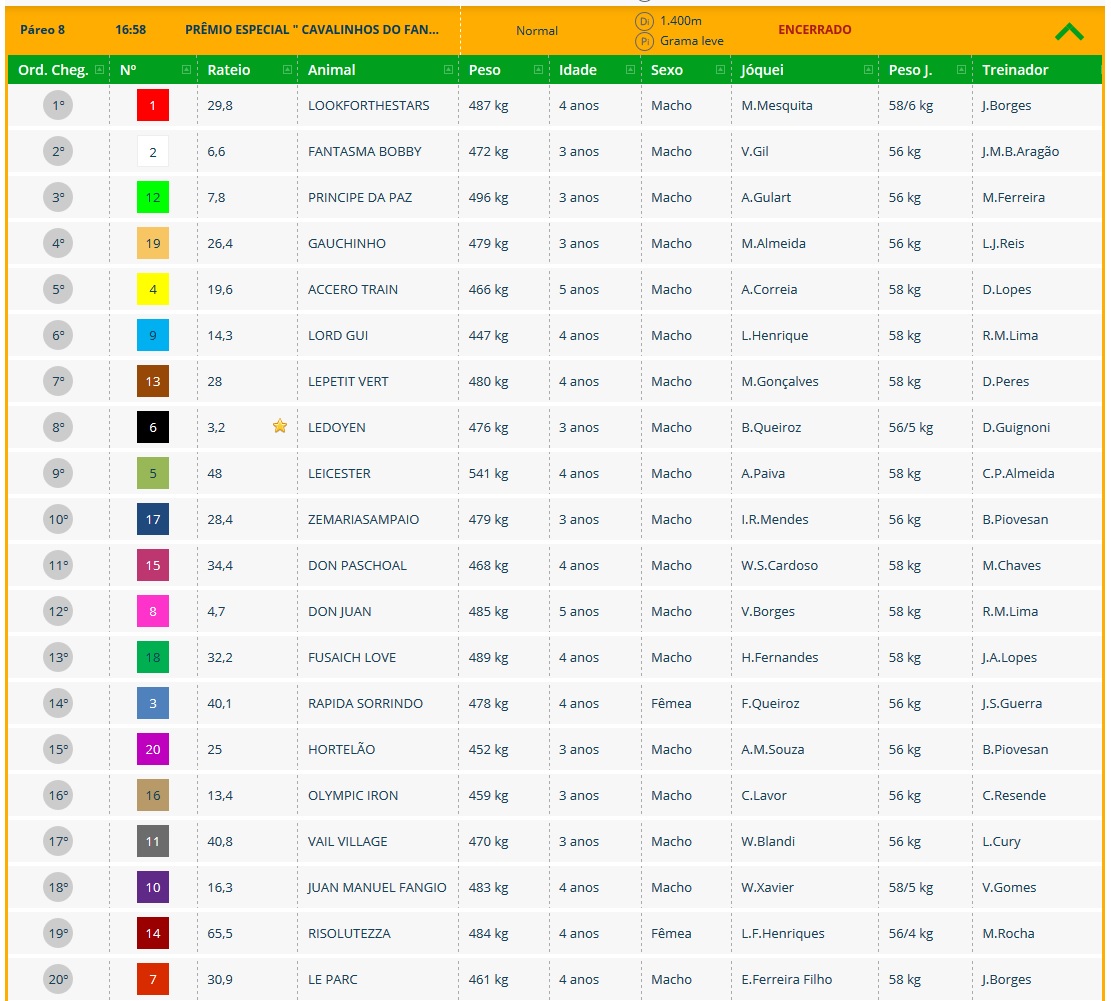Collapse the Páreo 8 race panel
This screenshot has height=1001, width=1111.
coord(1068,31)
